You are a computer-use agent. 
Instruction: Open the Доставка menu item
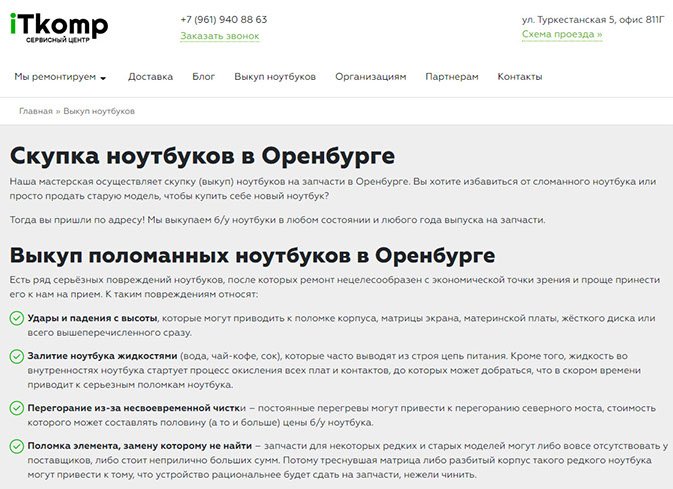150,77
